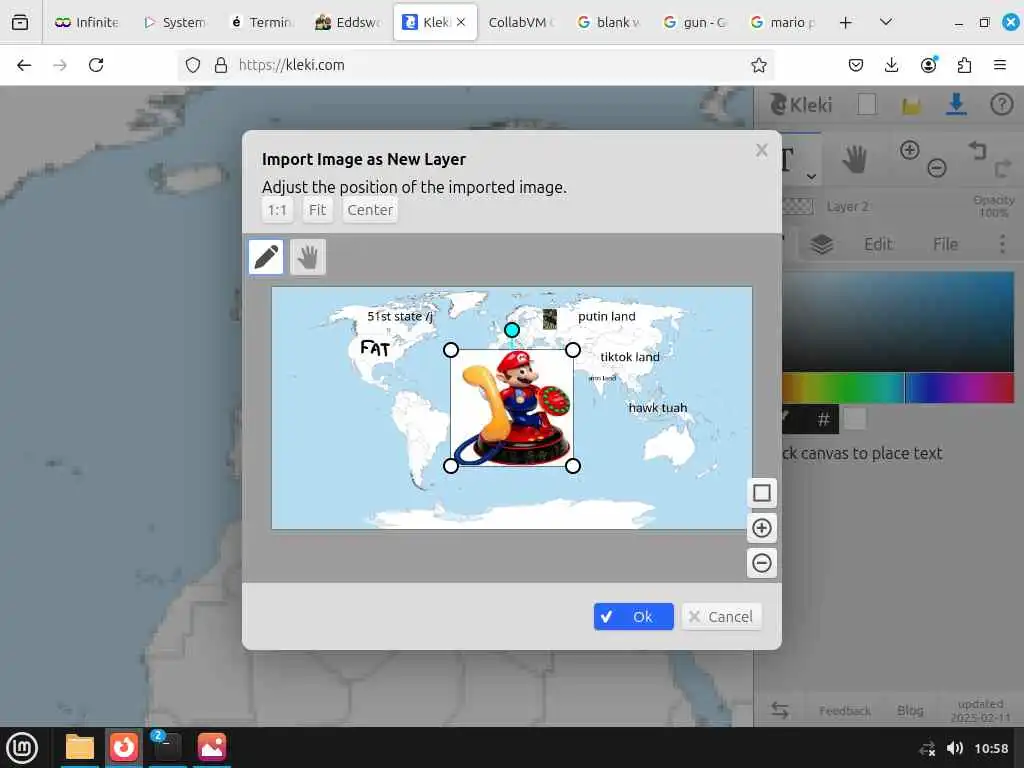Image resolution: width=1024 pixels, height=768 pixels.
Task: Click the cyan rotation handle above Mario image
Action: coord(512,330)
